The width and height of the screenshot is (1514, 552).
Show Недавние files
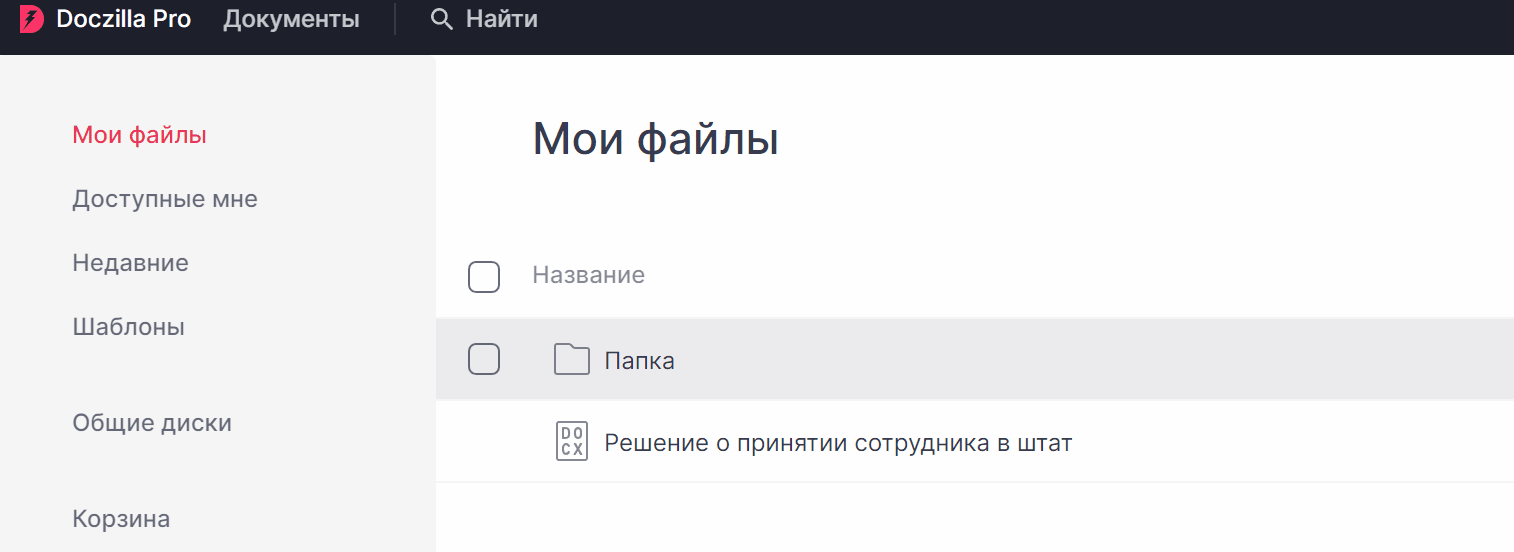130,263
